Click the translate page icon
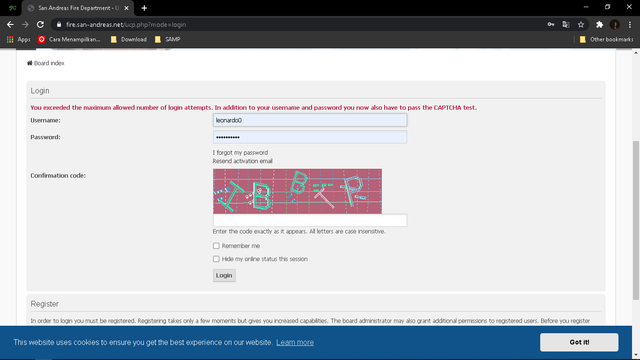 click(x=566, y=24)
